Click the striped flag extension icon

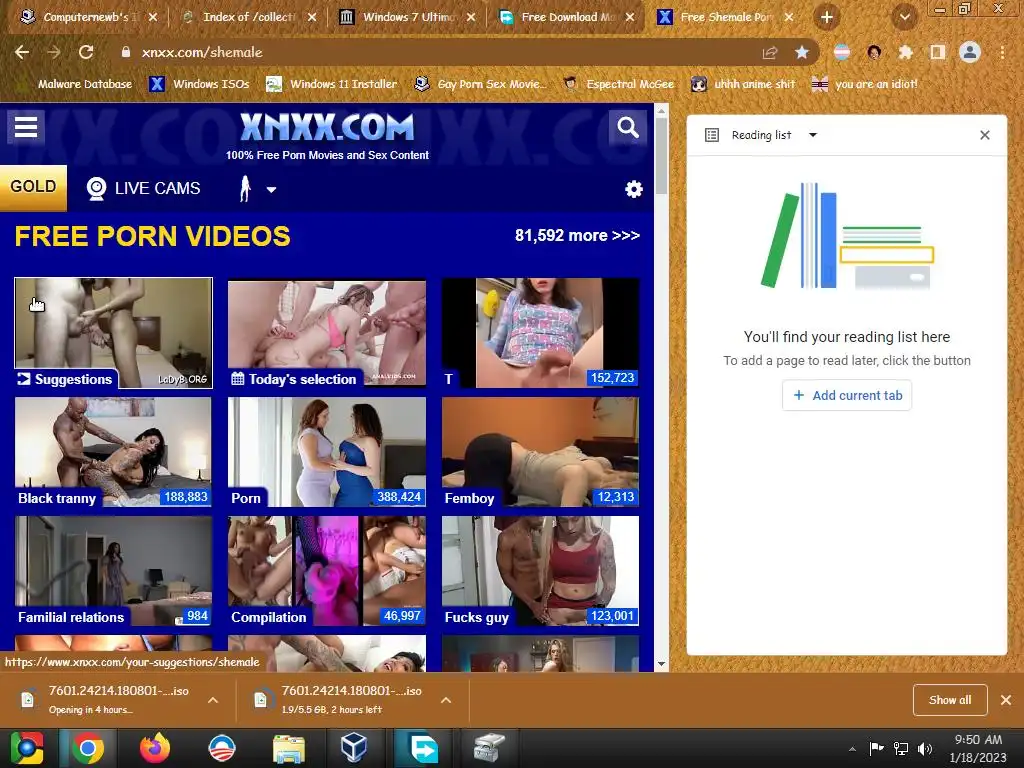(x=842, y=52)
